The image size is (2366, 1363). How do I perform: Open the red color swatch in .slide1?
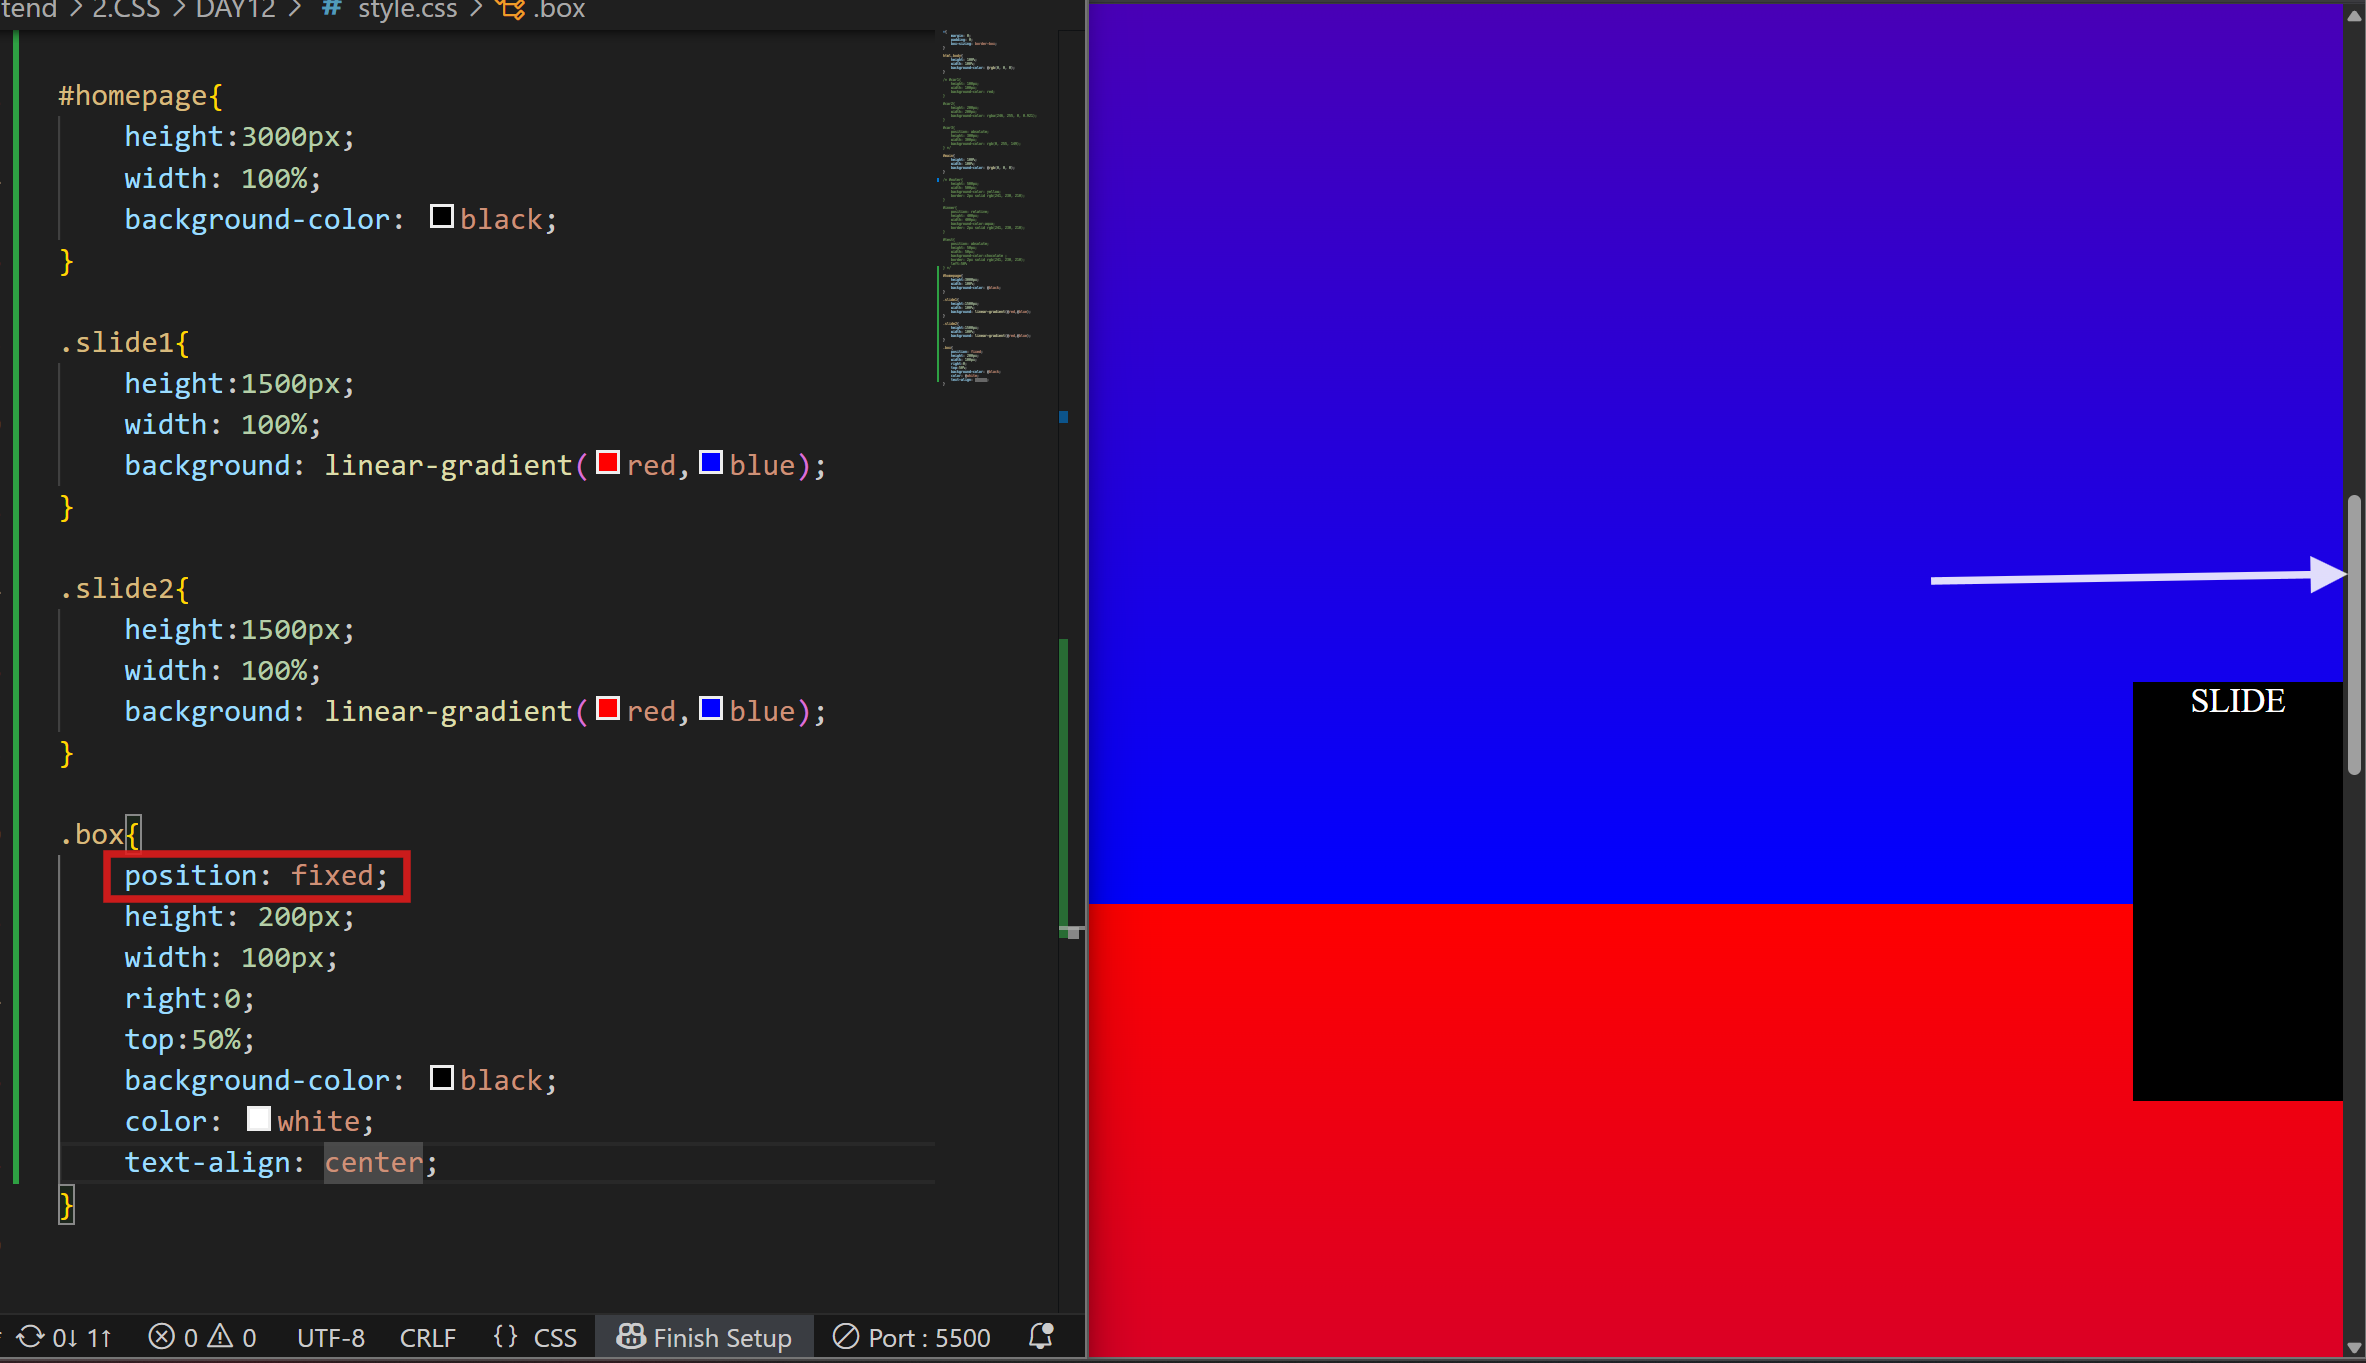608,463
